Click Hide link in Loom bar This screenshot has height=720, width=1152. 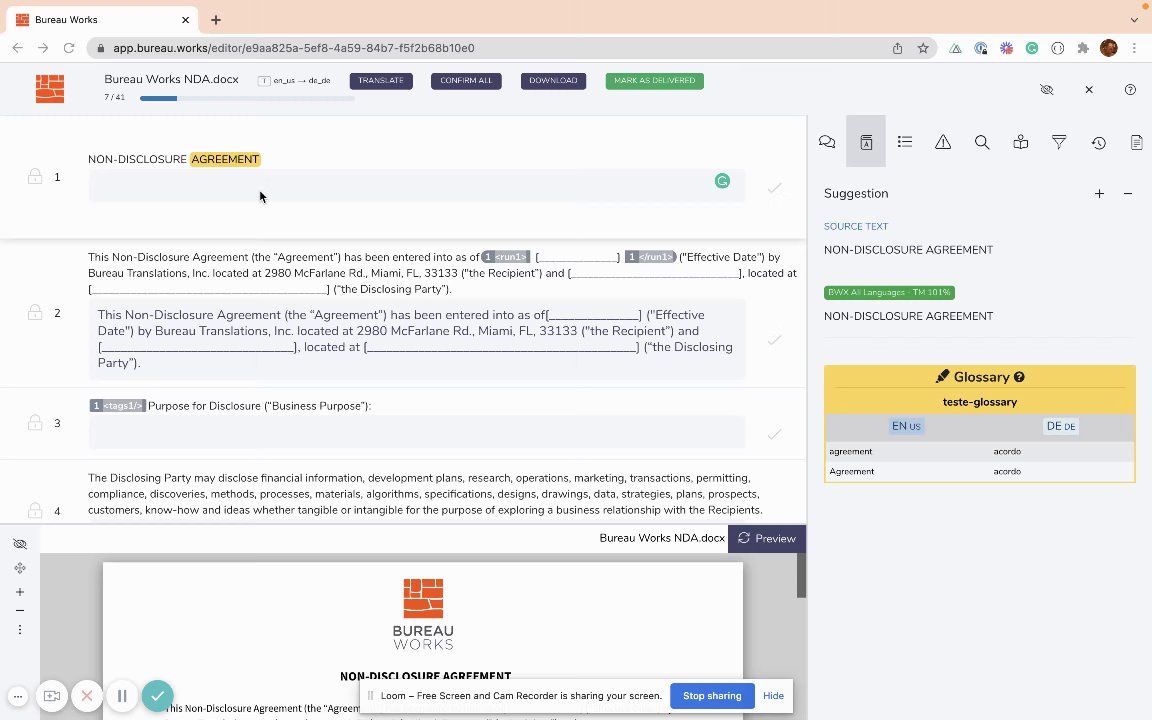pyautogui.click(x=773, y=696)
